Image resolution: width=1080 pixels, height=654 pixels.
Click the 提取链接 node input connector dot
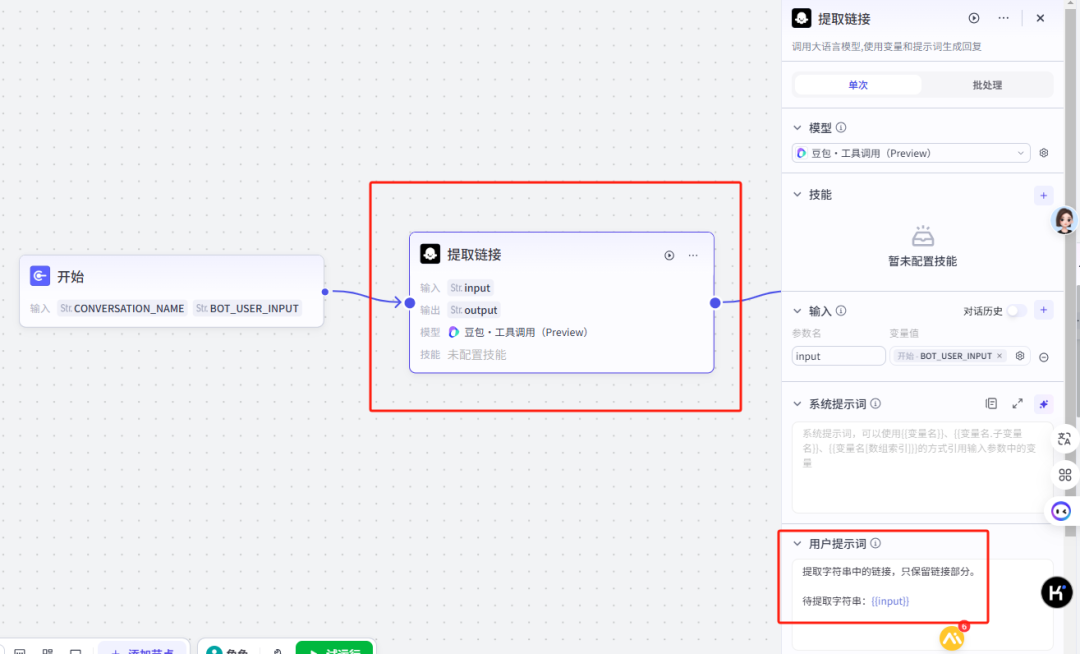click(410, 303)
